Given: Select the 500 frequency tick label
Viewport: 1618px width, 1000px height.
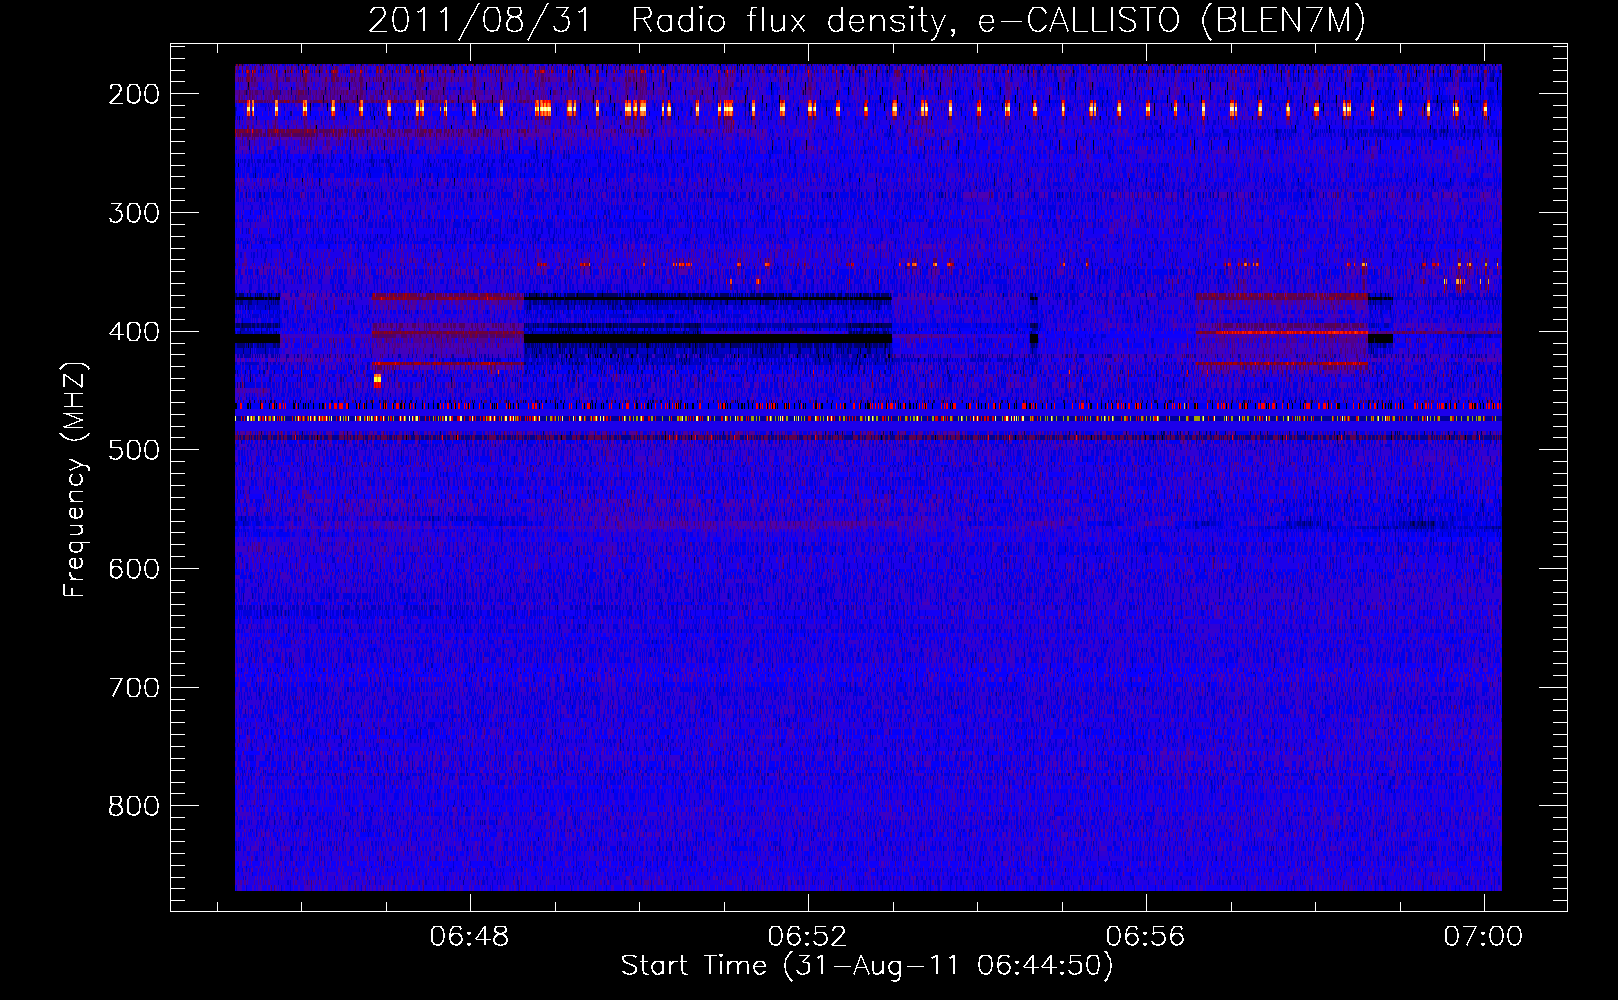Looking at the screenshot, I should pos(134,450).
